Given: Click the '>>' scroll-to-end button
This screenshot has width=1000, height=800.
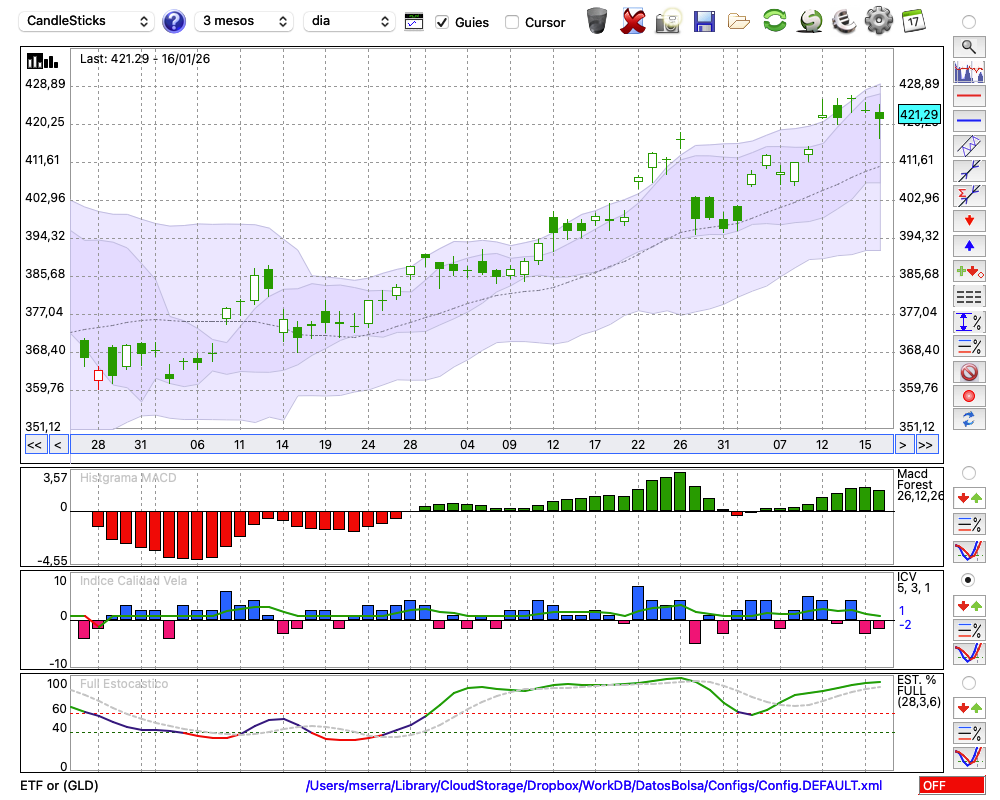Looking at the screenshot, I should (x=926, y=444).
